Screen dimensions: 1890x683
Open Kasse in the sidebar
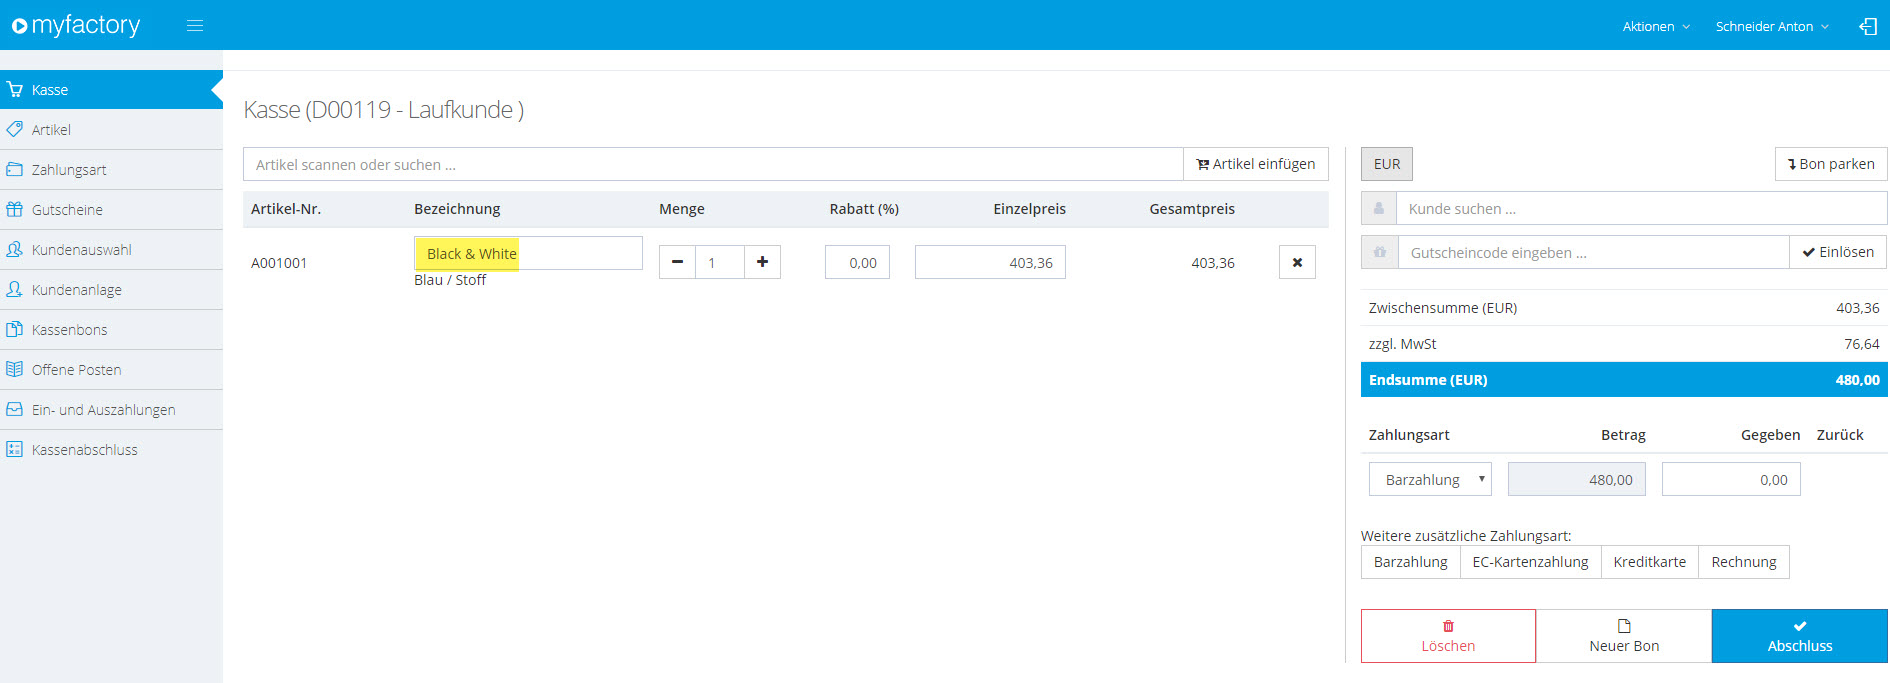coord(111,89)
